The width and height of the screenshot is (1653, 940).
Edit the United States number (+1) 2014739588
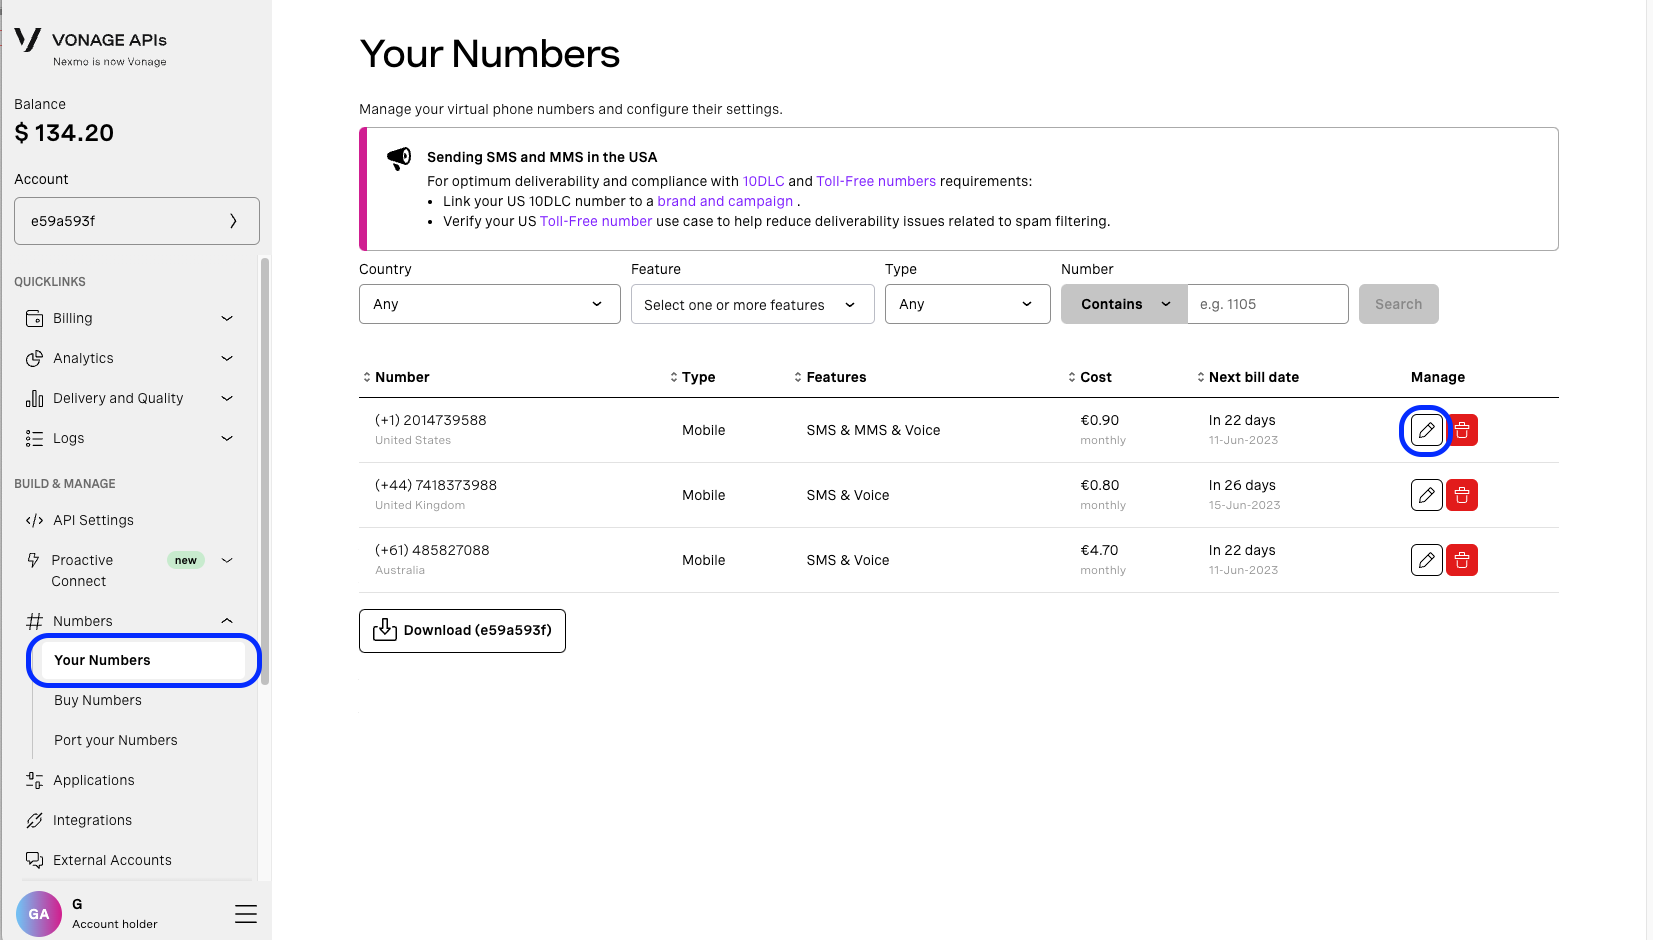pyautogui.click(x=1426, y=430)
